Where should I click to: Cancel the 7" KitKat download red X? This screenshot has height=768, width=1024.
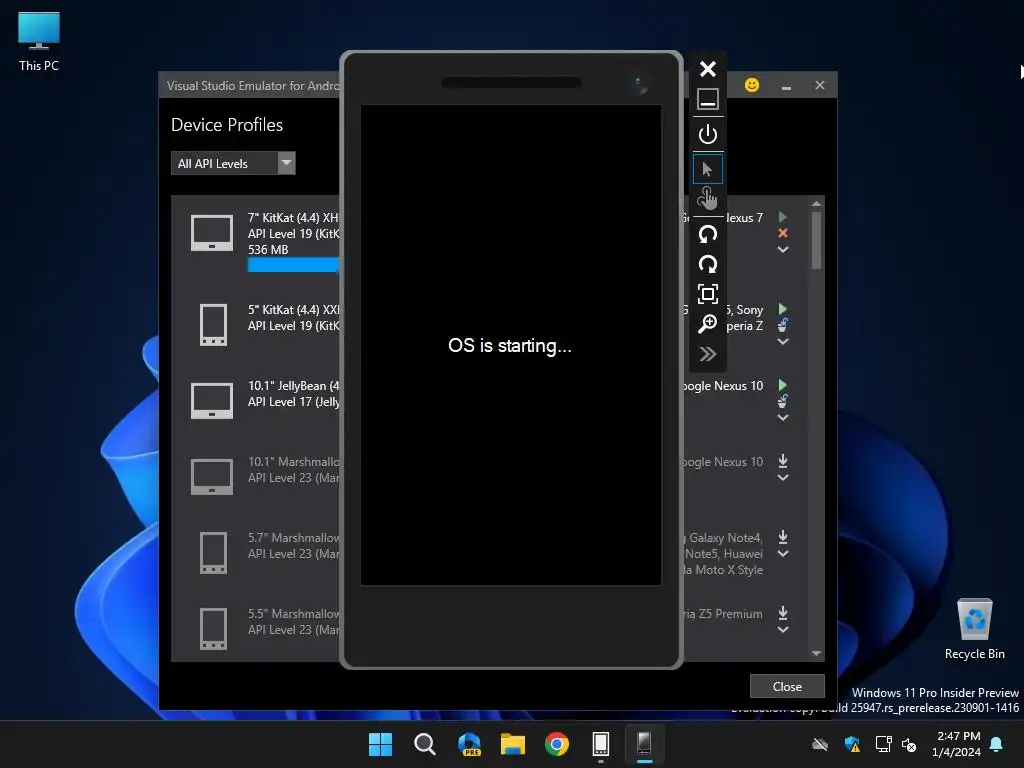pyautogui.click(x=782, y=233)
